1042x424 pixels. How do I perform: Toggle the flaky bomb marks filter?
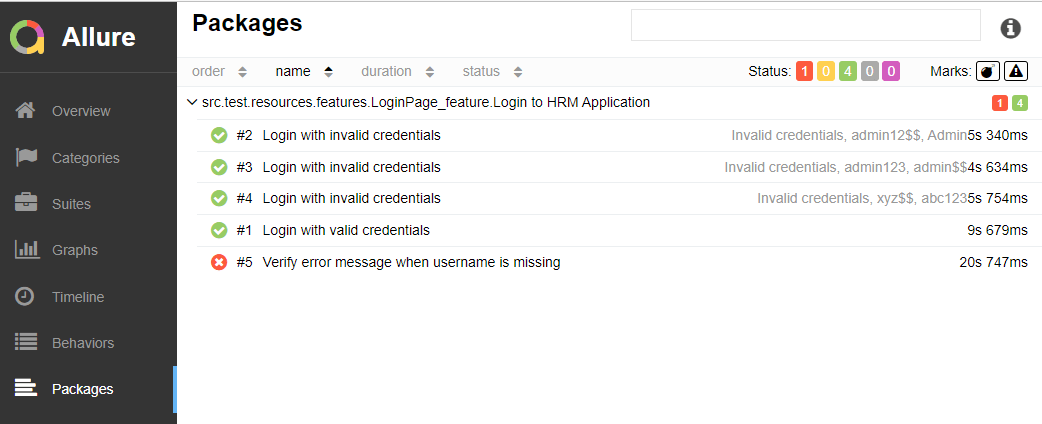coord(988,71)
